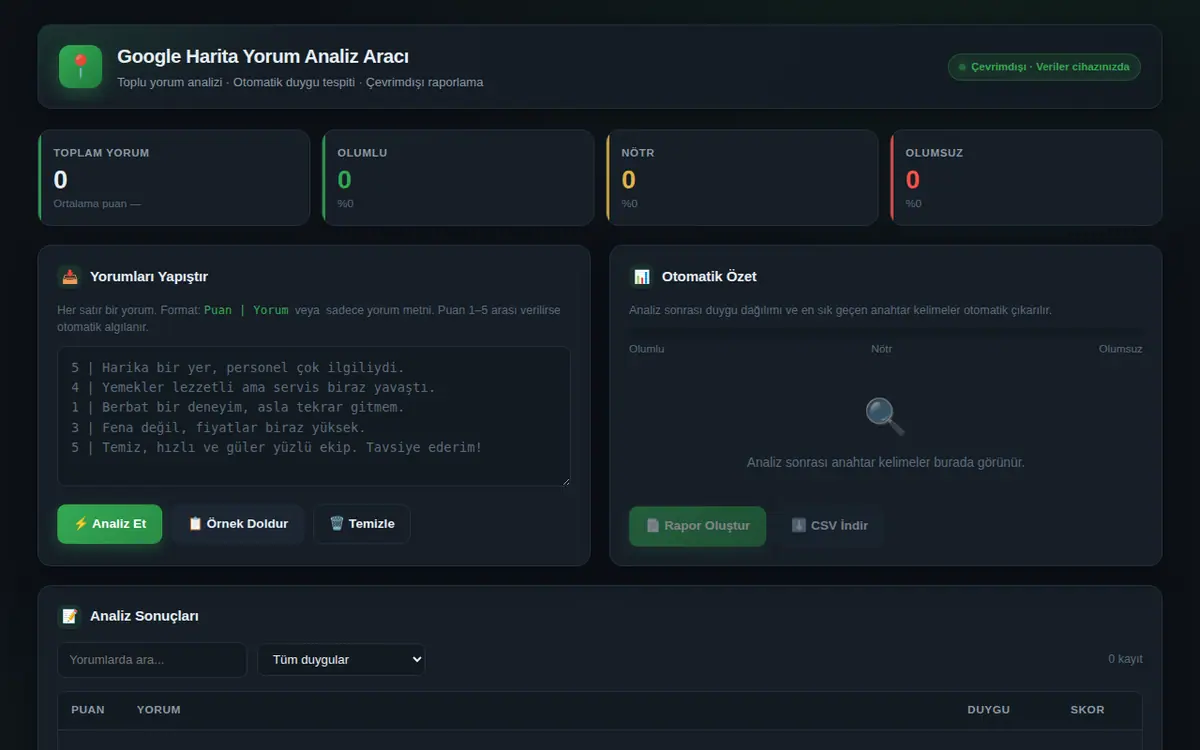Clear the reviews with Temizle button
The width and height of the screenshot is (1200, 750).
coord(362,524)
